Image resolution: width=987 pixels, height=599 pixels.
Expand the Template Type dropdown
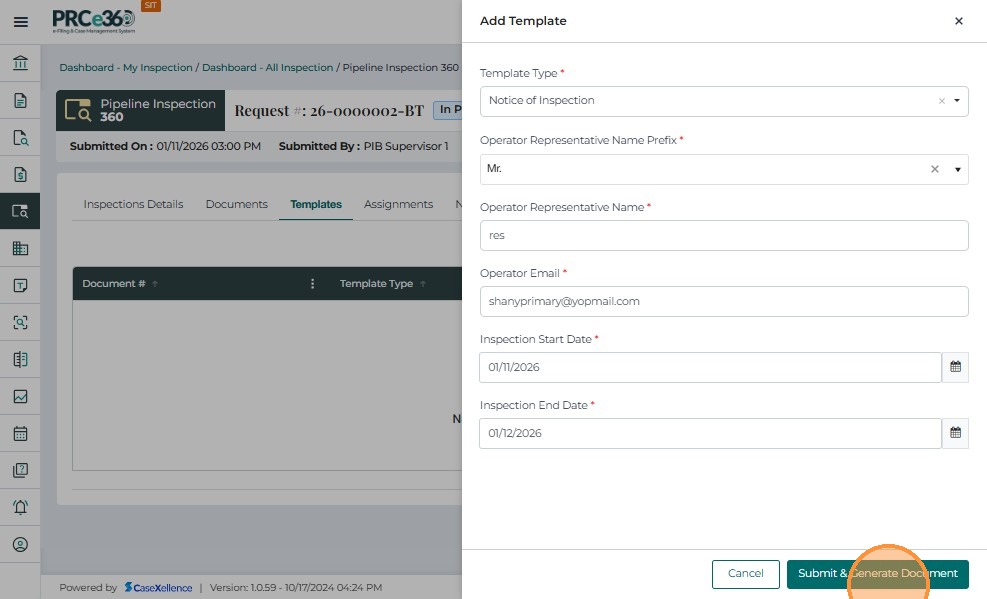tap(957, 101)
